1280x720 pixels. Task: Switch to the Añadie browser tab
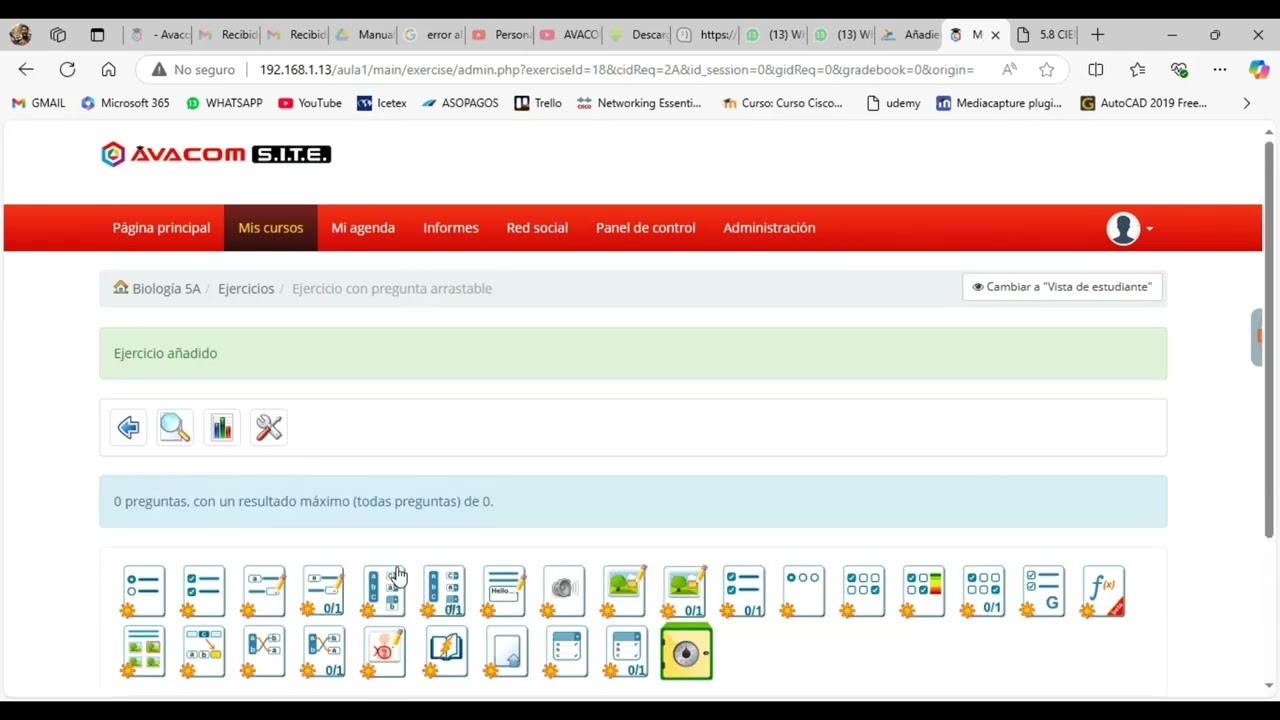pos(909,35)
